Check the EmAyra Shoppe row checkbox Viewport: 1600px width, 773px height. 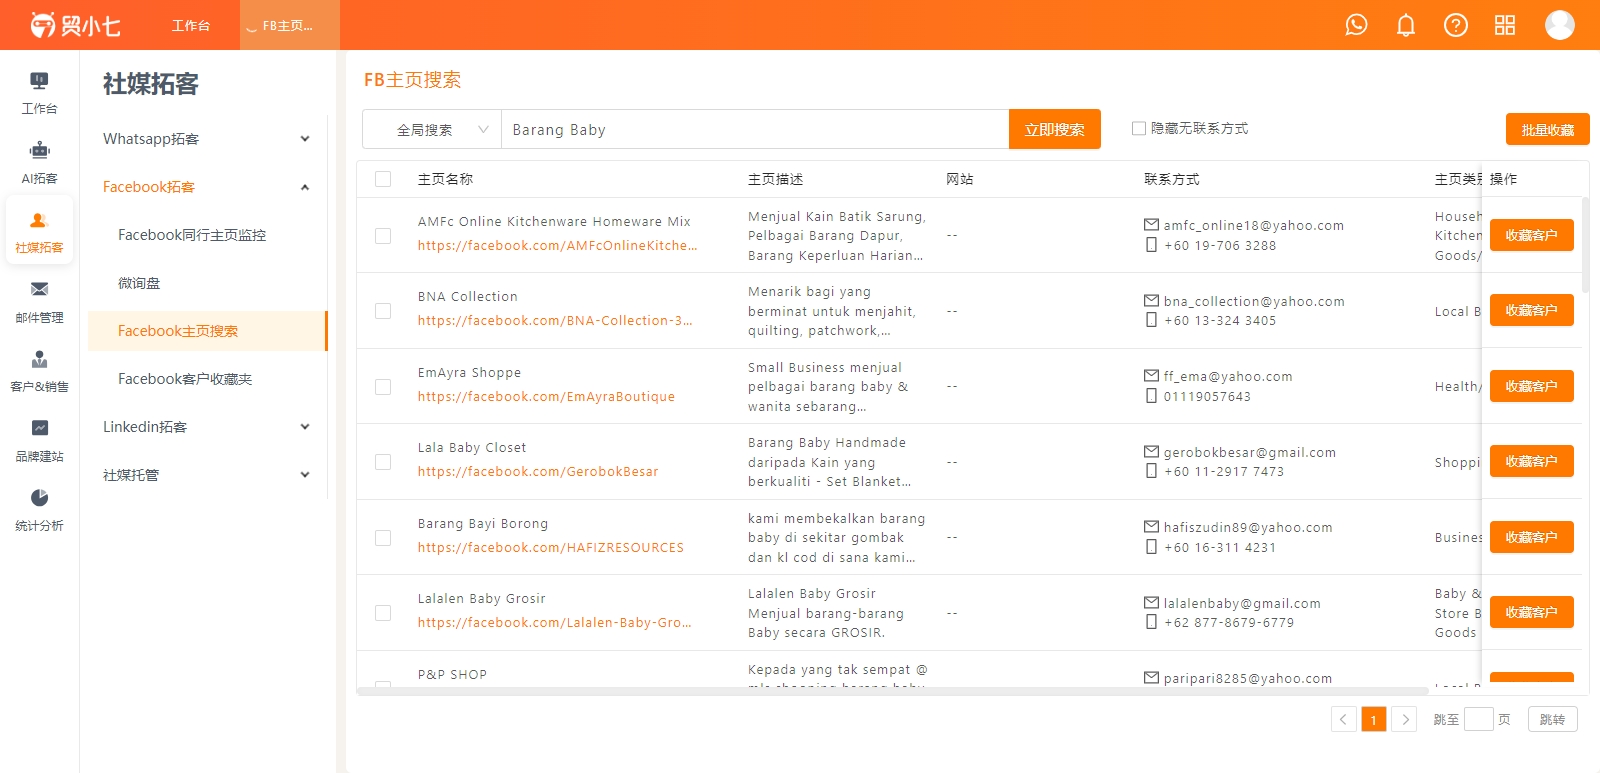point(383,387)
